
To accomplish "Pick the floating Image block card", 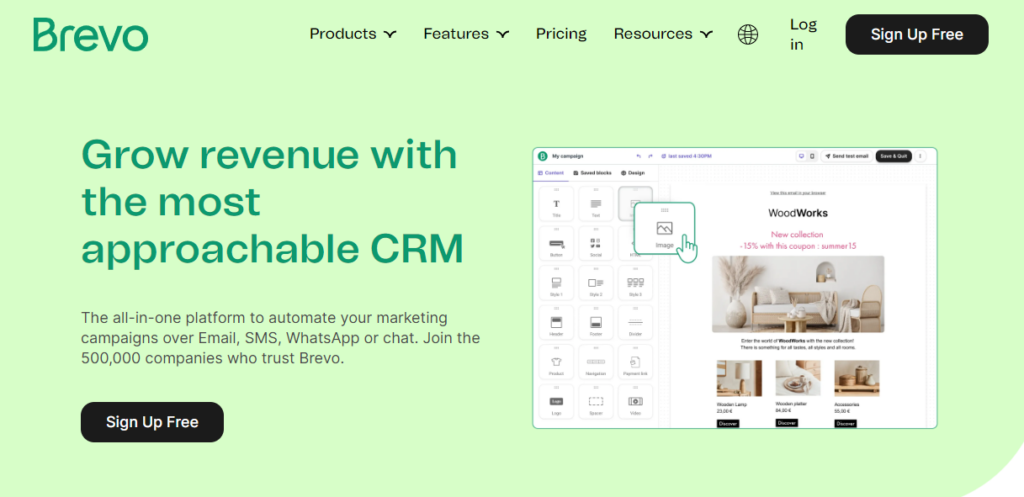I will pos(664,230).
